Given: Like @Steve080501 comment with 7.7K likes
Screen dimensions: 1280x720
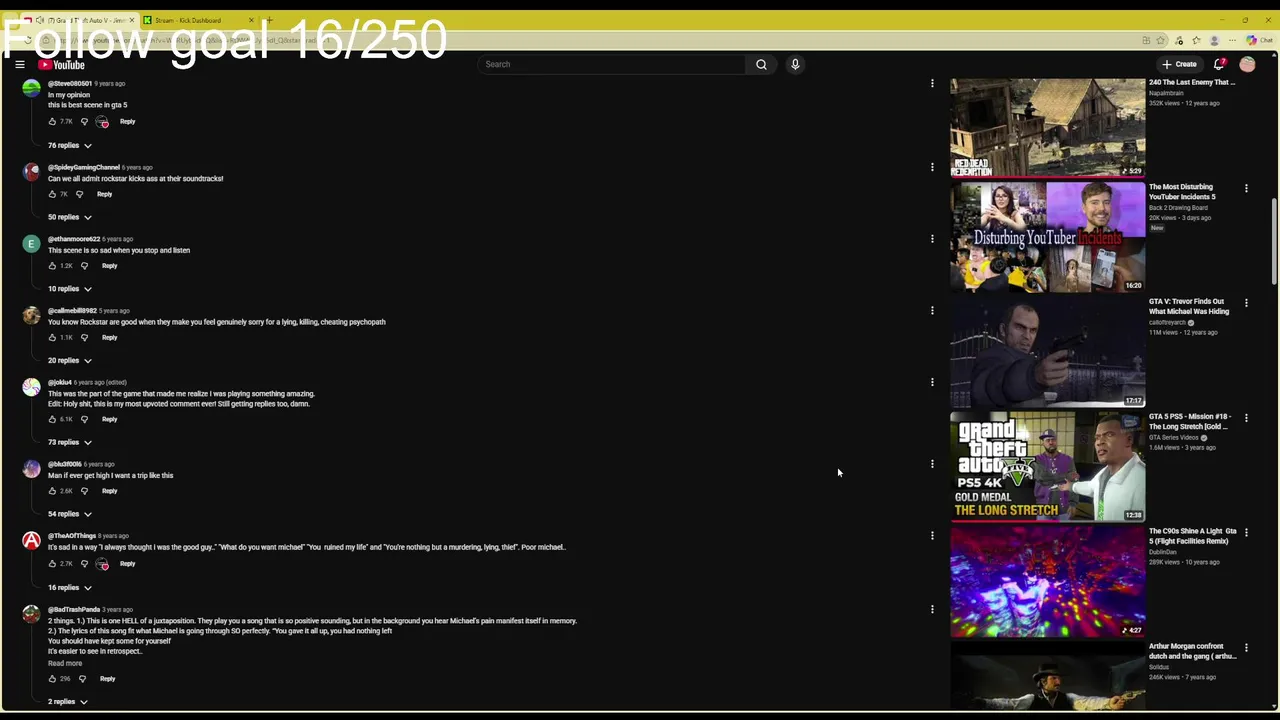Looking at the screenshot, I should (53, 121).
